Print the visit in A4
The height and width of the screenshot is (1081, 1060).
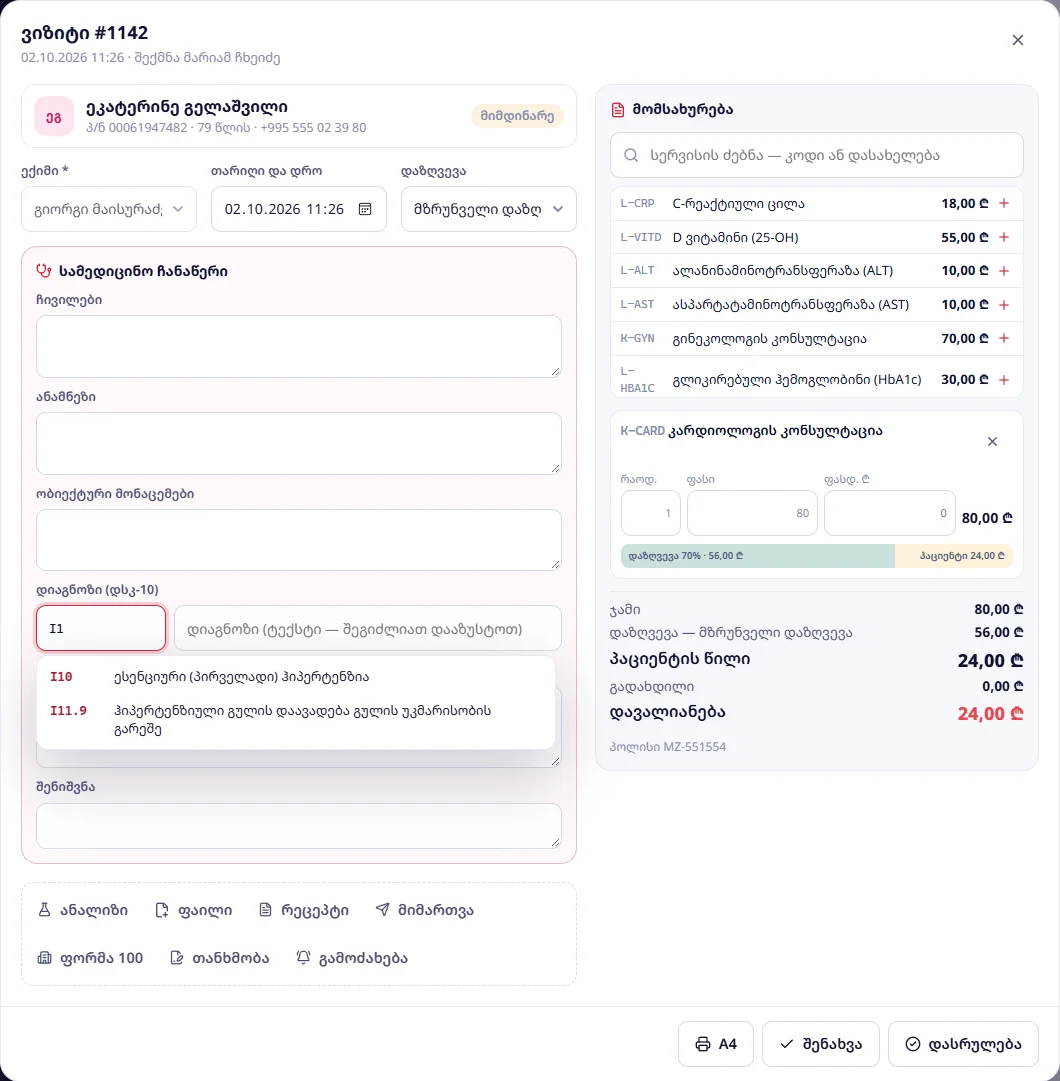coord(715,1044)
